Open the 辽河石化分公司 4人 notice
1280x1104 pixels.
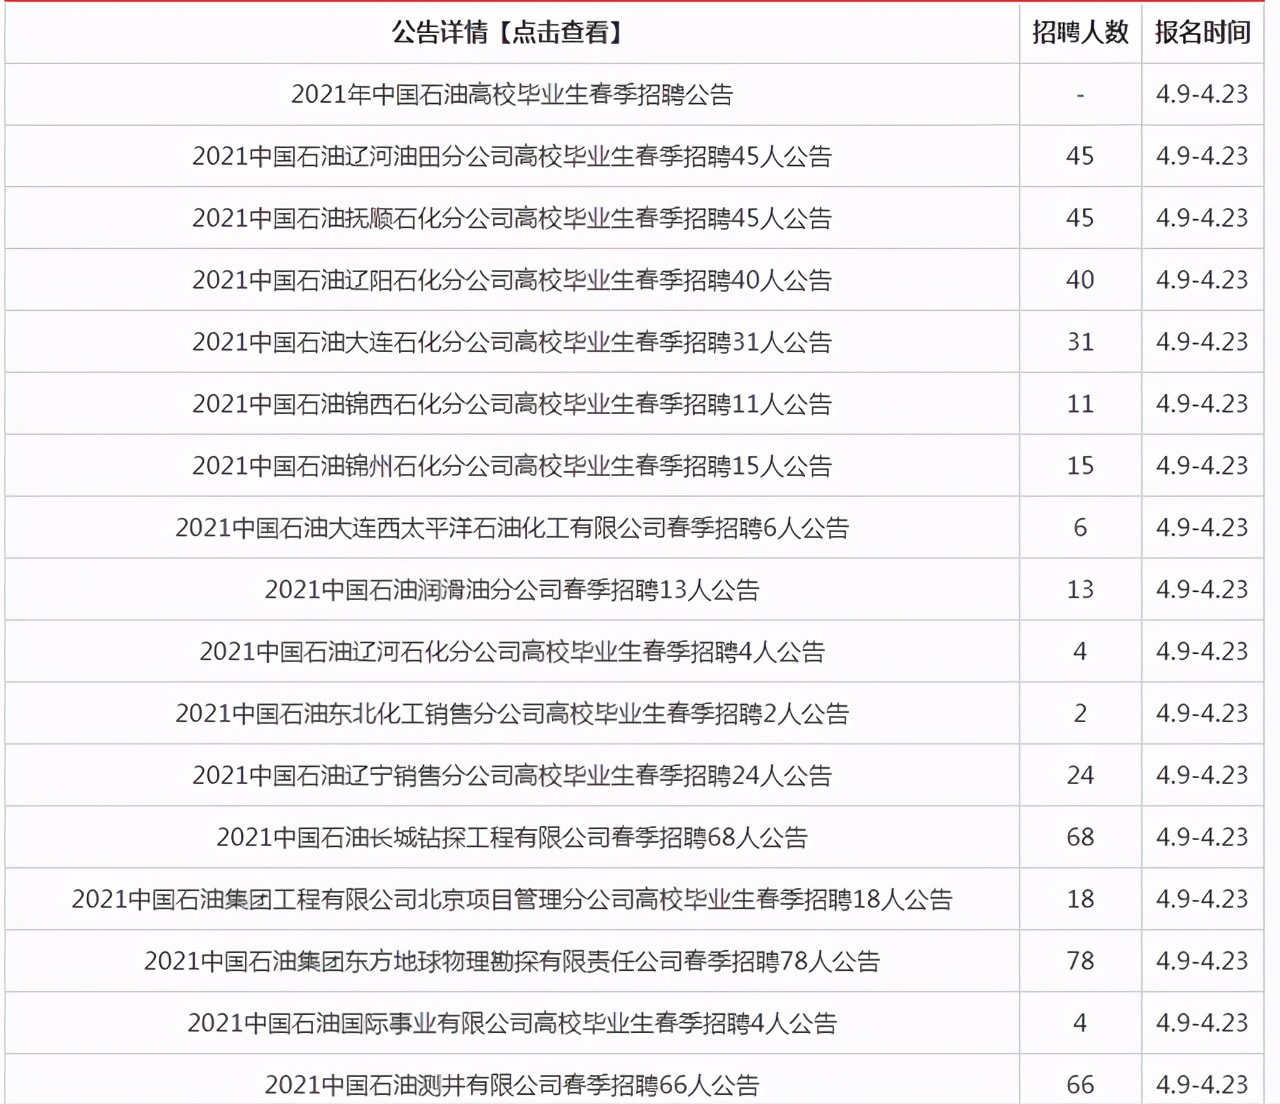tap(512, 652)
